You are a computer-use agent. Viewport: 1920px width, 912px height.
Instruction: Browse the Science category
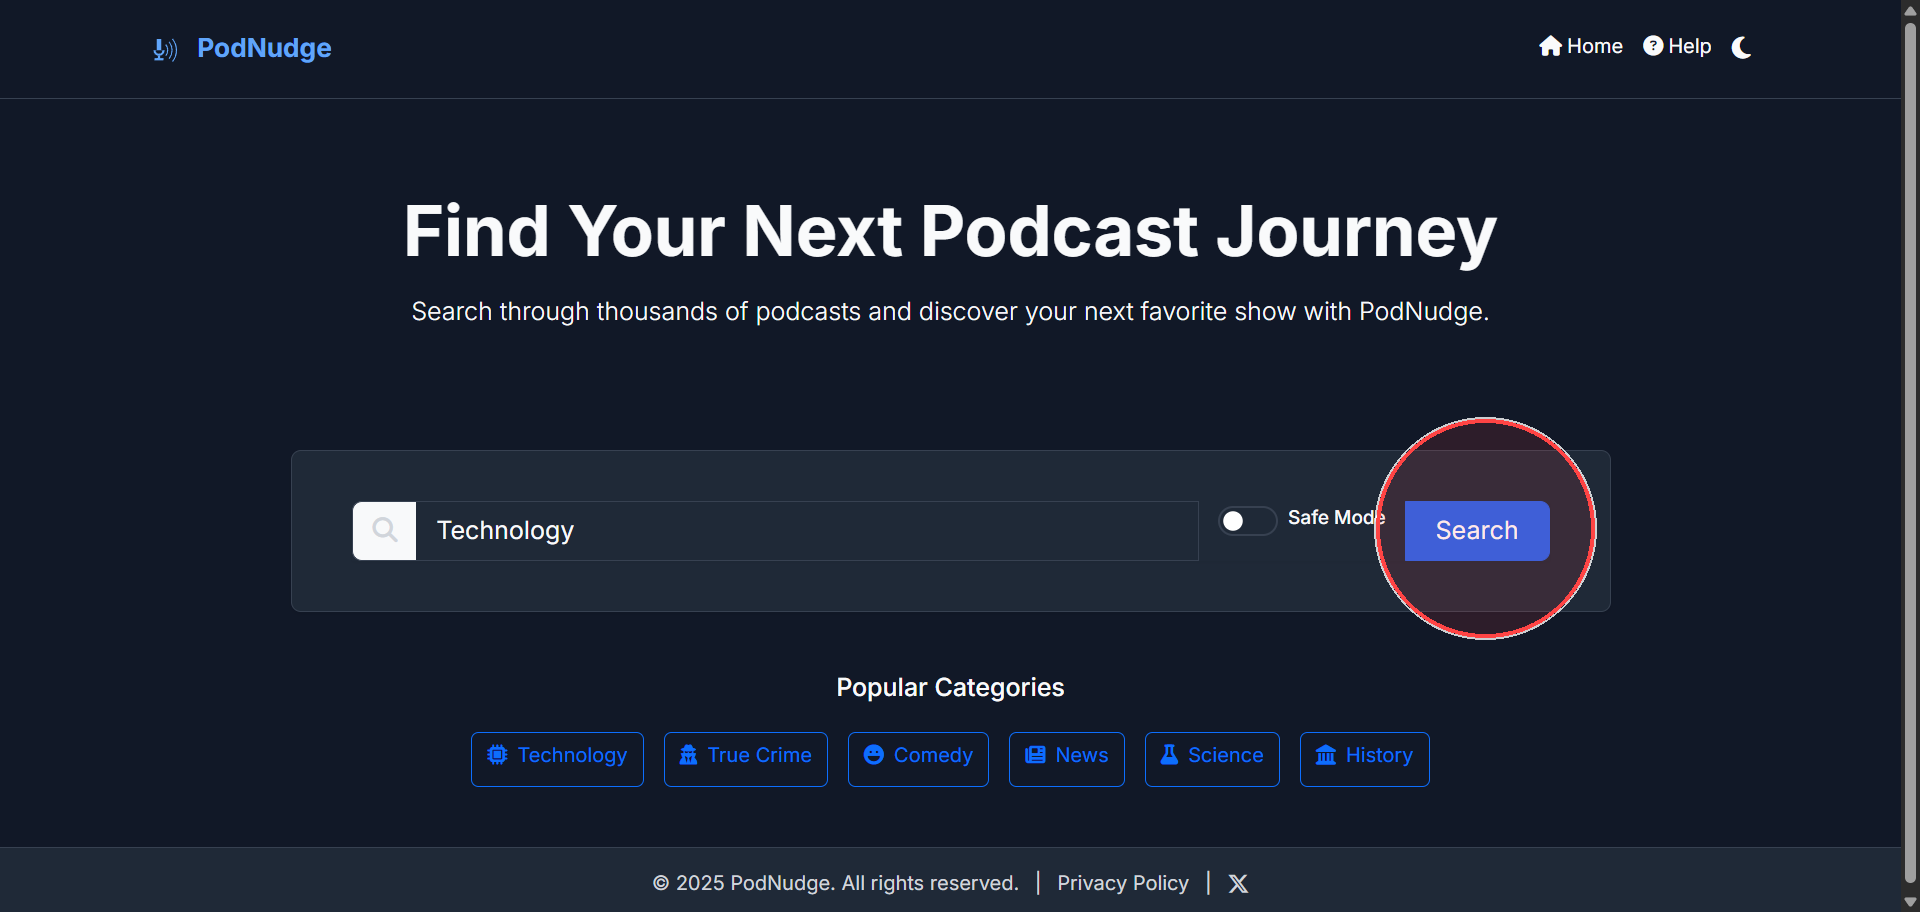[x=1212, y=759]
